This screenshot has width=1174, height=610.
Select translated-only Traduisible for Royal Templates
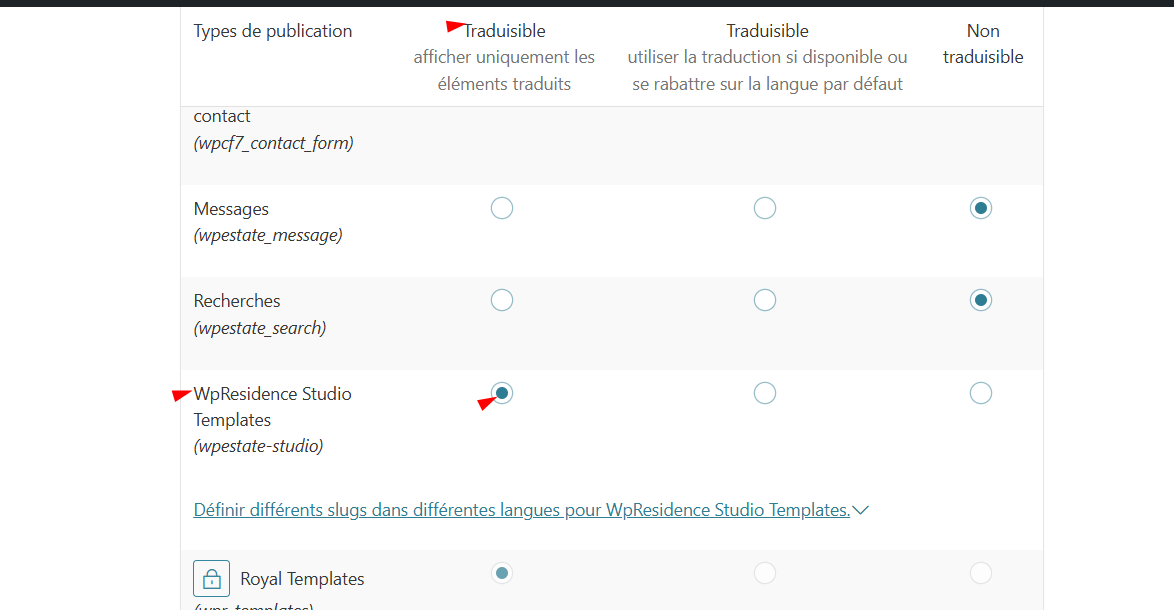(x=502, y=573)
